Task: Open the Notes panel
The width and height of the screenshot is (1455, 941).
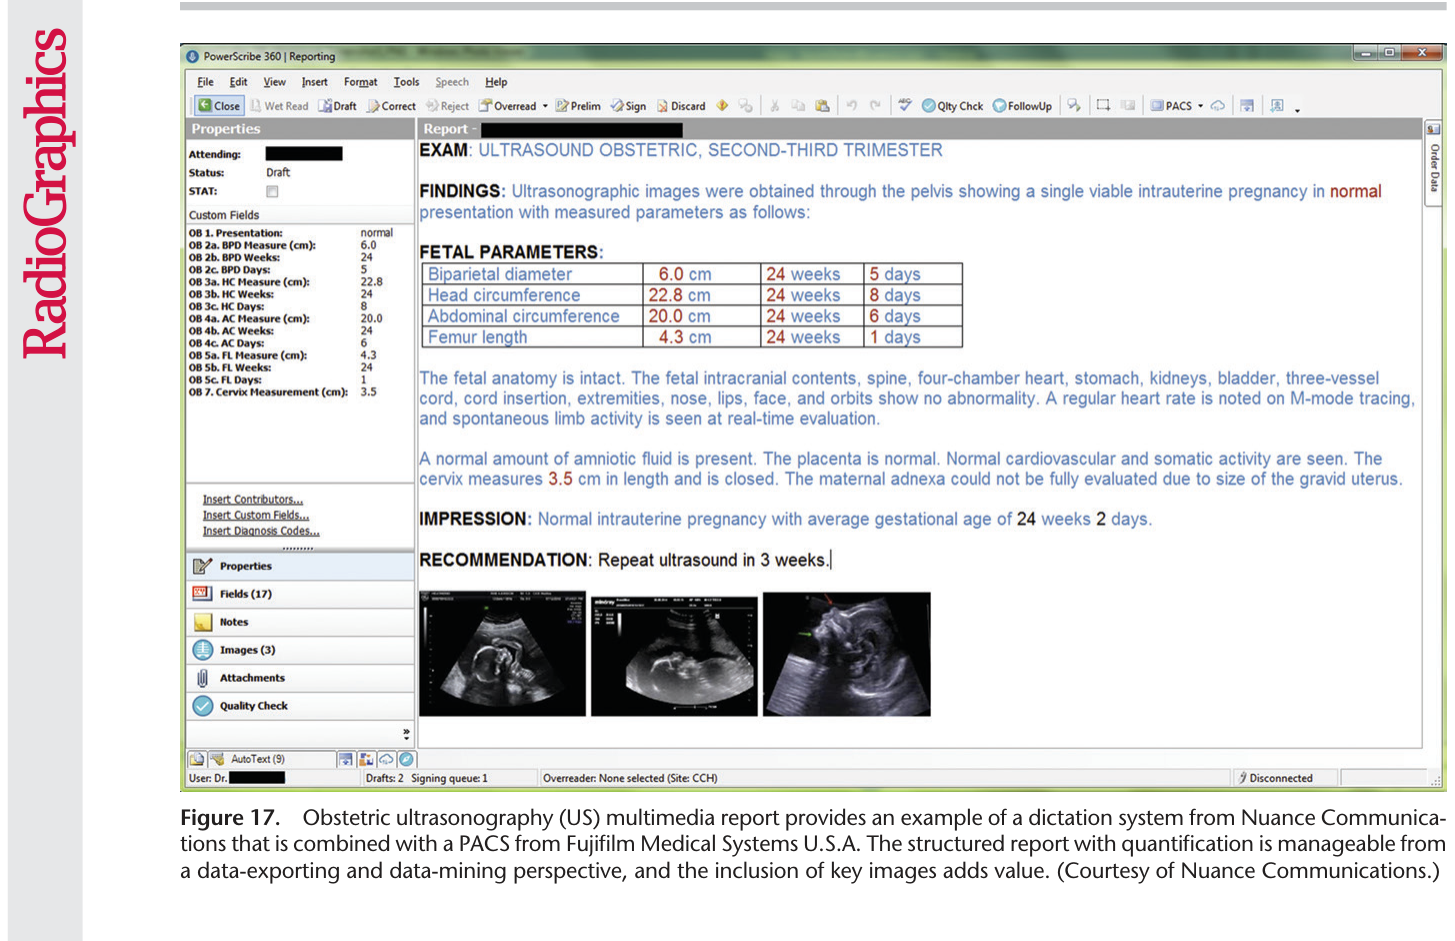Action: pos(300,622)
